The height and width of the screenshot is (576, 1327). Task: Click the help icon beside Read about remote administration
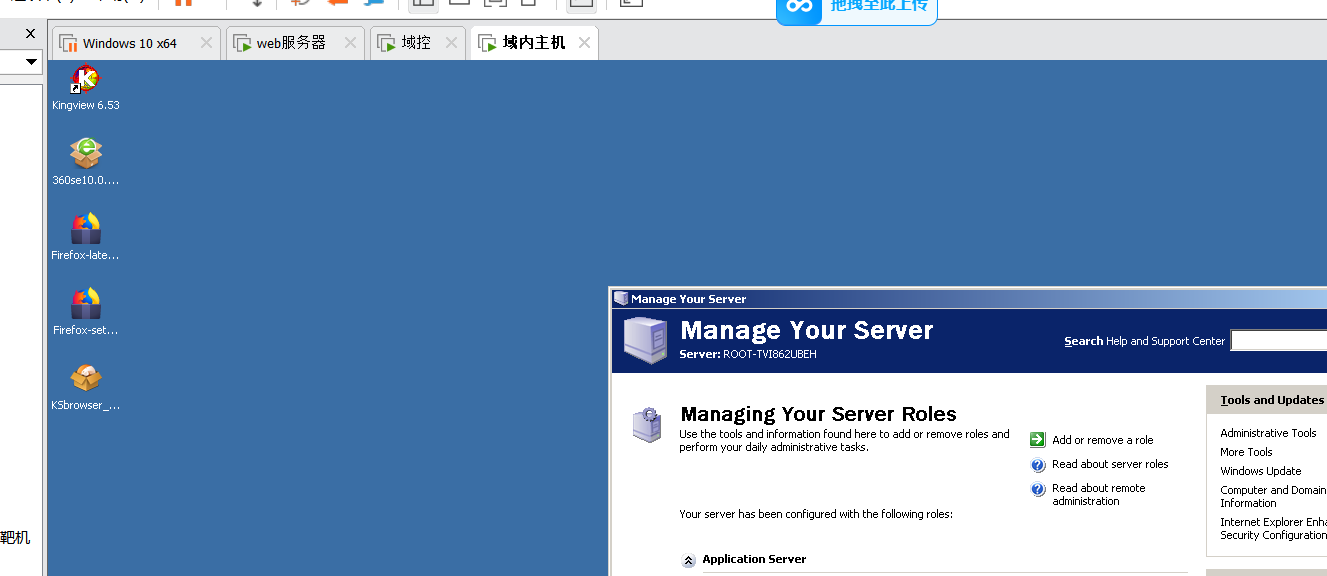click(x=1037, y=489)
